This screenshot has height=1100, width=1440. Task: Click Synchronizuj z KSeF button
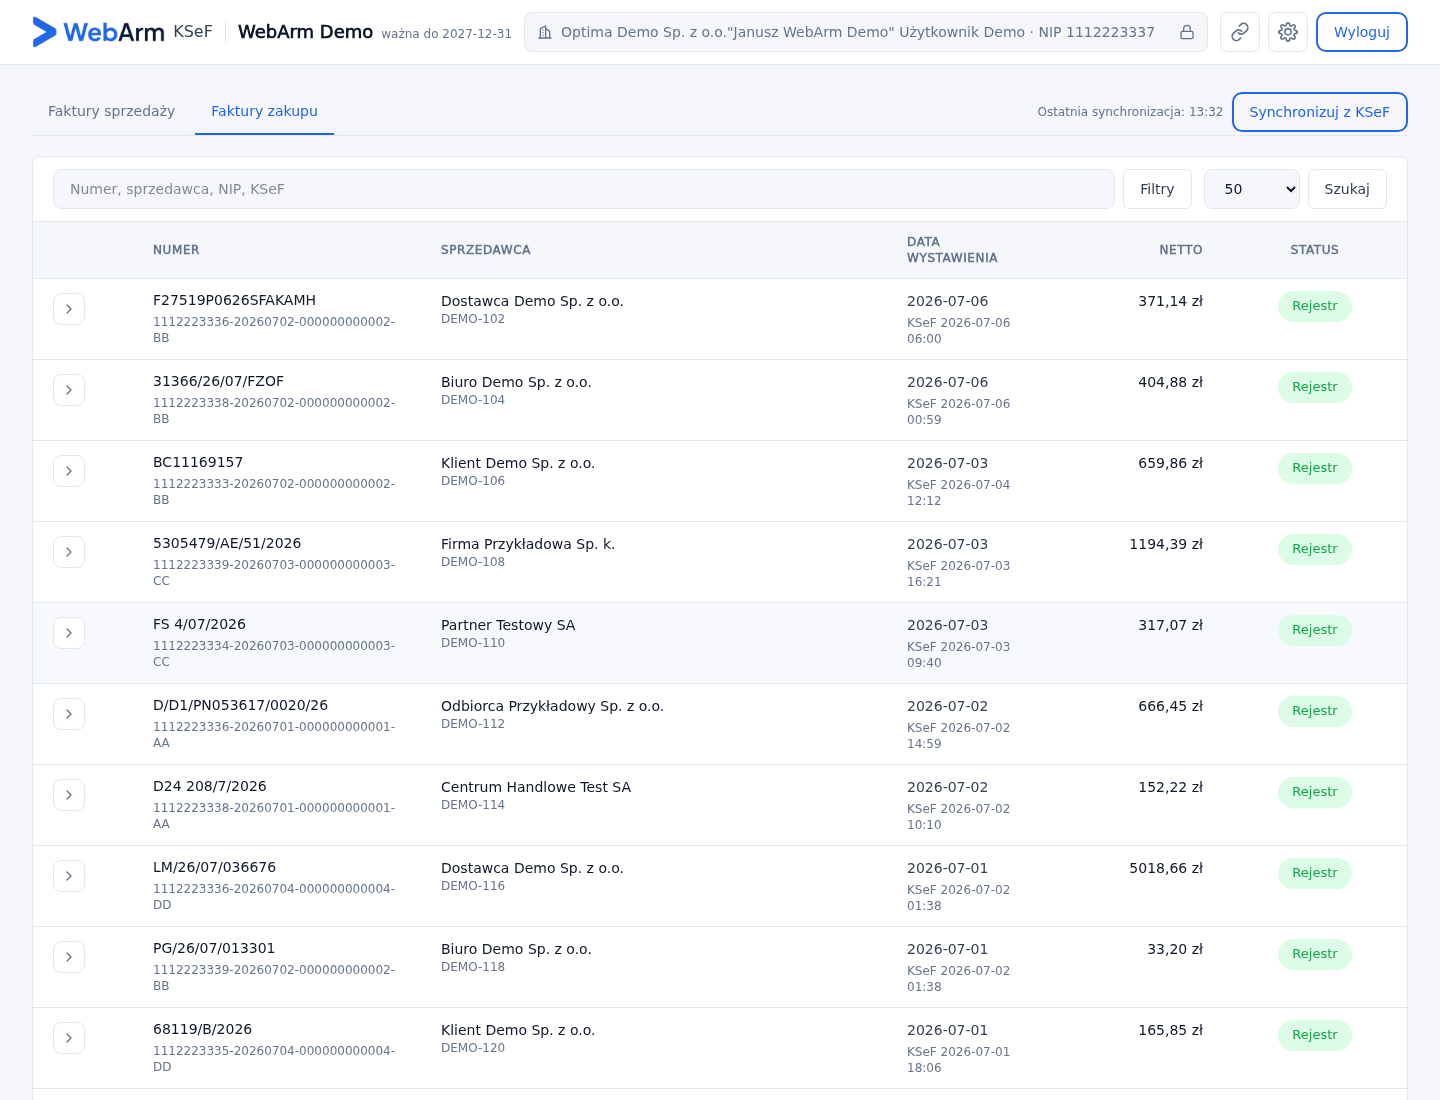pos(1320,112)
